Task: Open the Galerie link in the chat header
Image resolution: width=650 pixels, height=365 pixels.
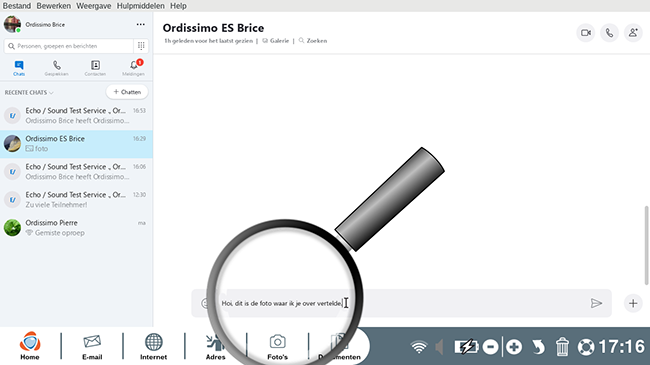Action: pyautogui.click(x=276, y=41)
